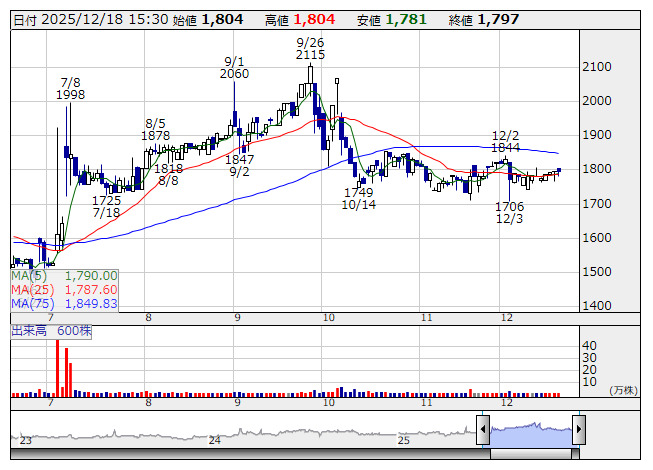Click the blue selected range in overview
This screenshot has width=653, height=470.
pos(531,434)
